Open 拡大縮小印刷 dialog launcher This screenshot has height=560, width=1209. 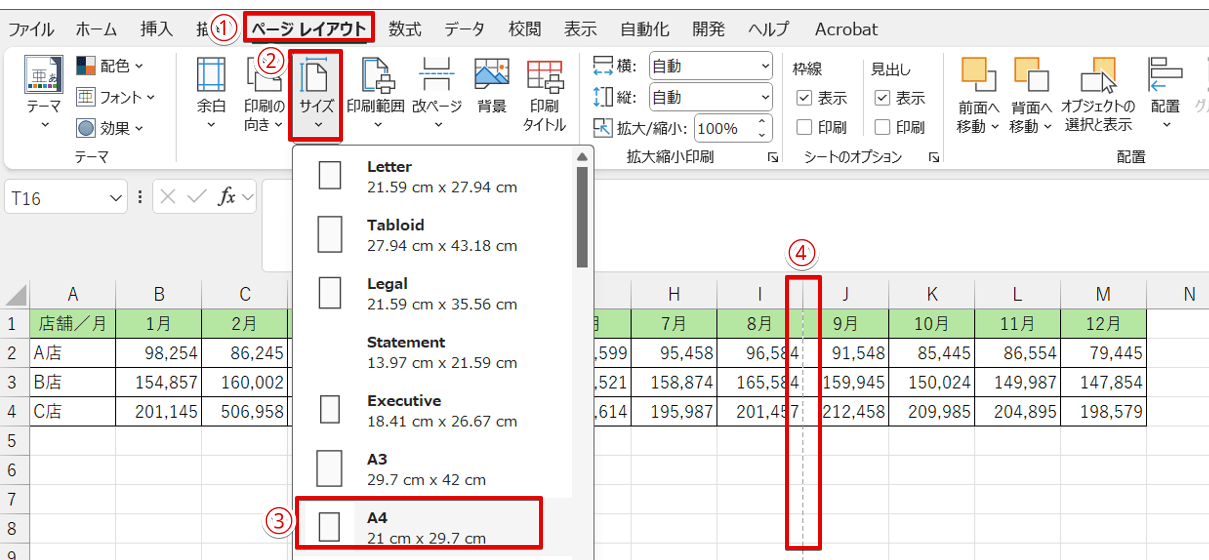point(773,158)
